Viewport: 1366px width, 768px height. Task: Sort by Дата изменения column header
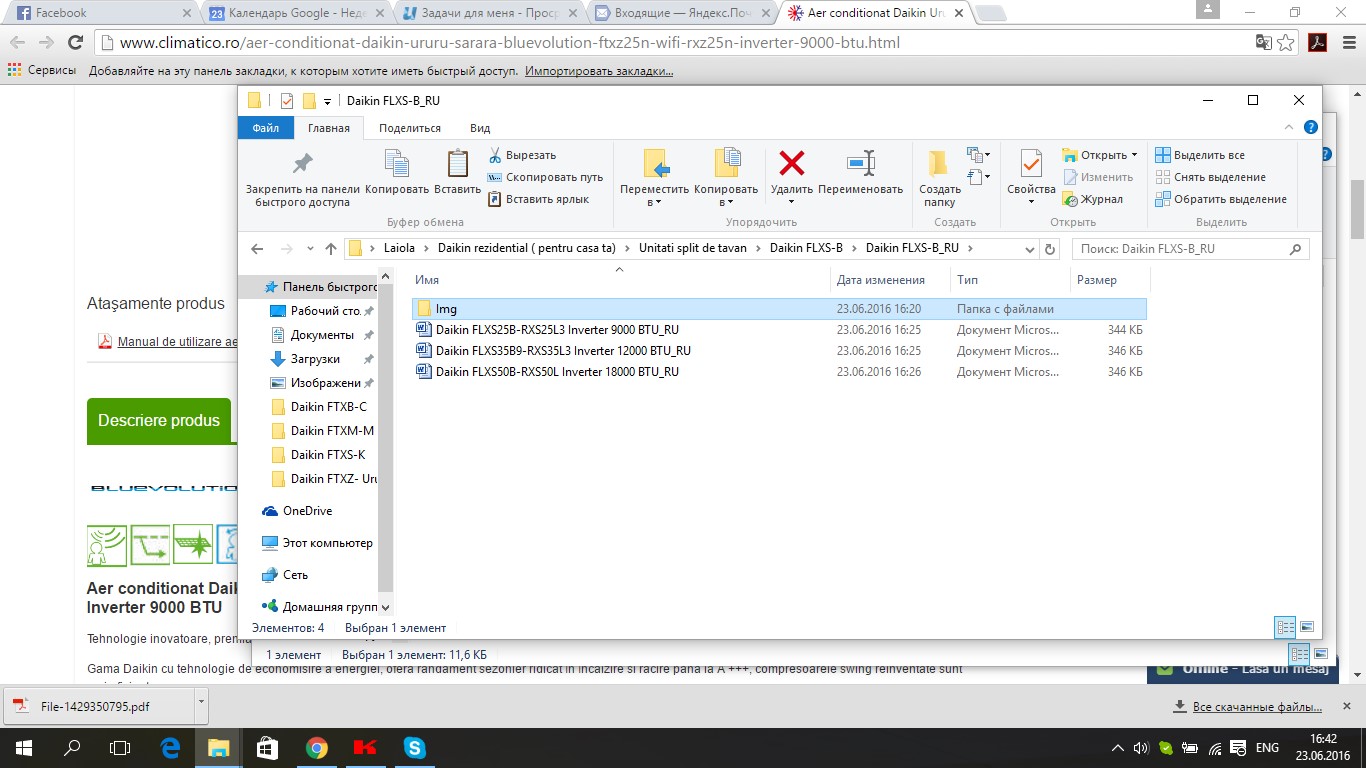[880, 280]
